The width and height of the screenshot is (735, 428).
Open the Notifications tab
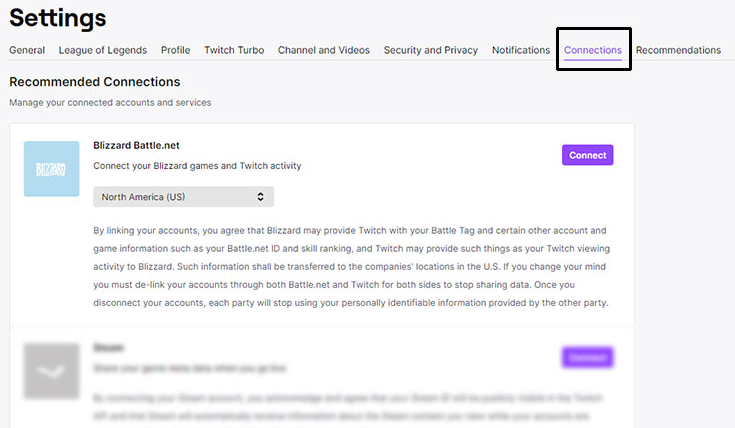pos(521,50)
